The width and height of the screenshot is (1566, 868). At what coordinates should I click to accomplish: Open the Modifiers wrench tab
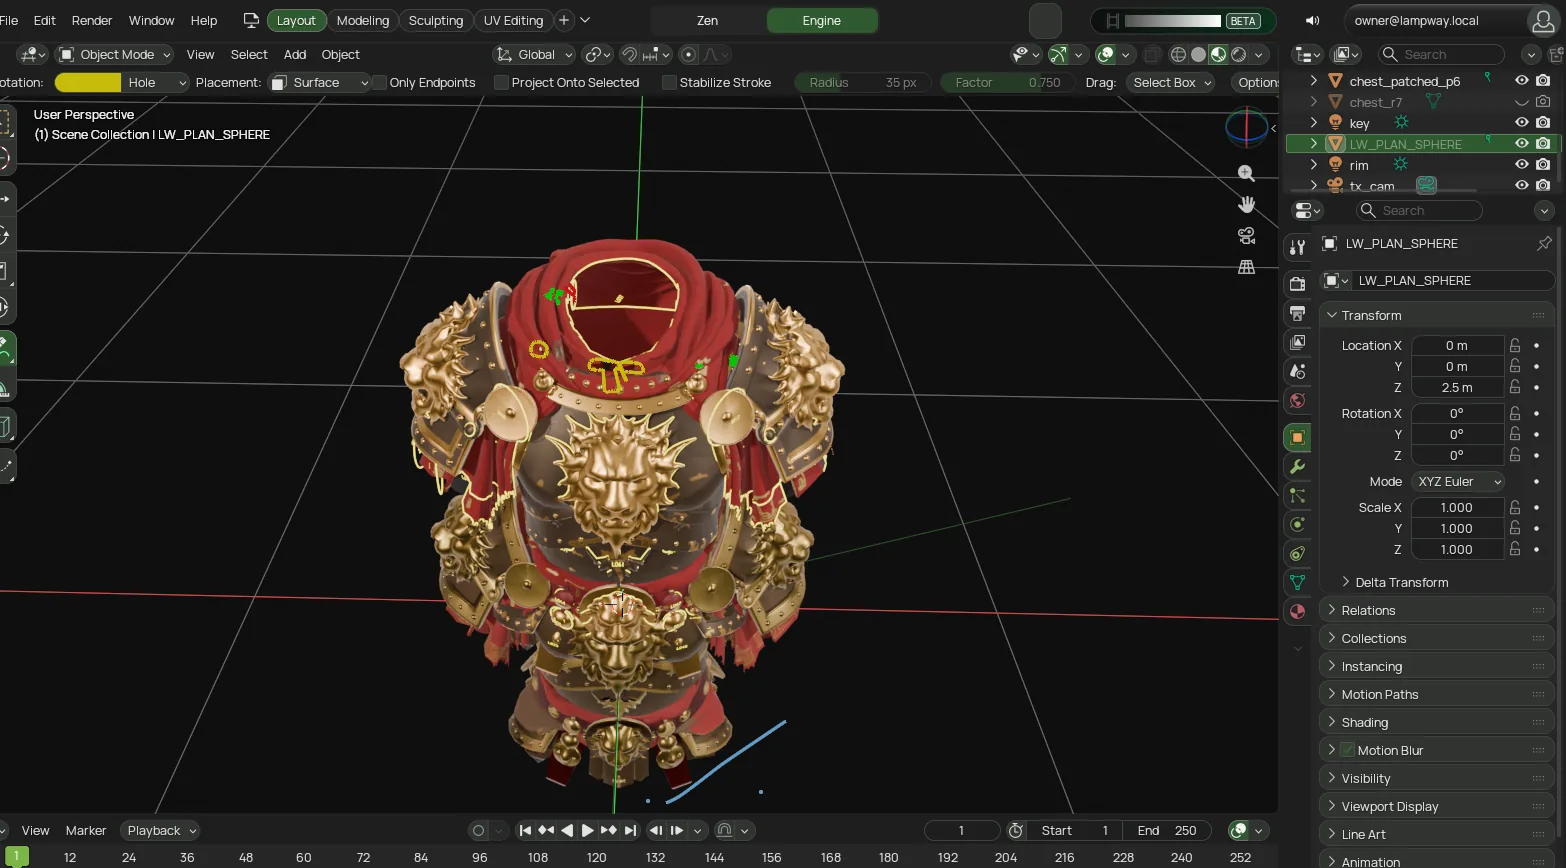point(1297,467)
